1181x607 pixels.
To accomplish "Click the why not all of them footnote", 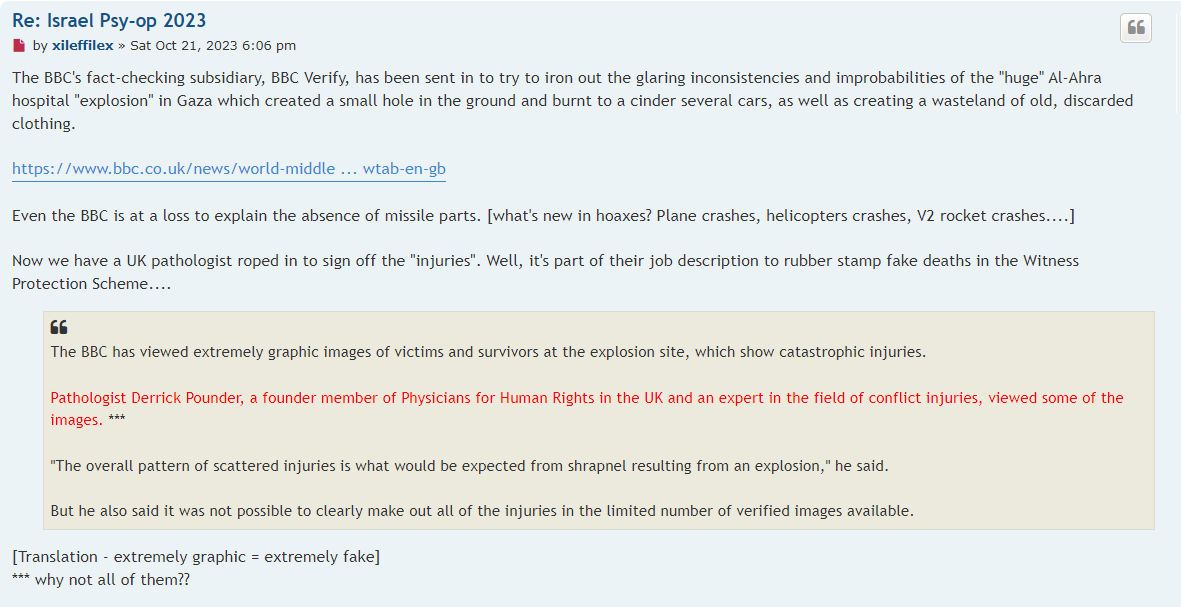I will point(101,579).
